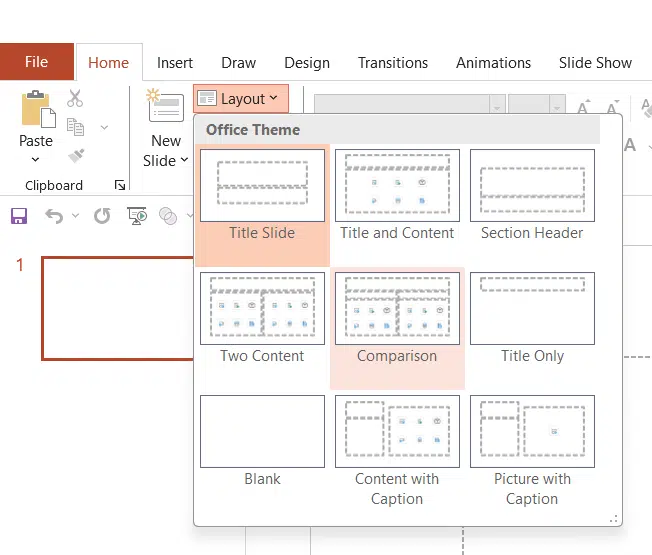Viewport: 652px width, 555px height.
Task: Click the Copy icon in Clipboard group
Action: 75,127
